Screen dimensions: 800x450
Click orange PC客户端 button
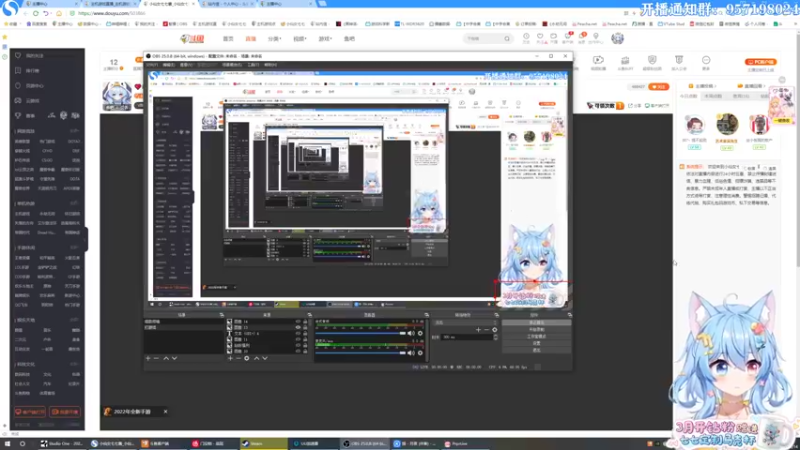click(x=761, y=62)
